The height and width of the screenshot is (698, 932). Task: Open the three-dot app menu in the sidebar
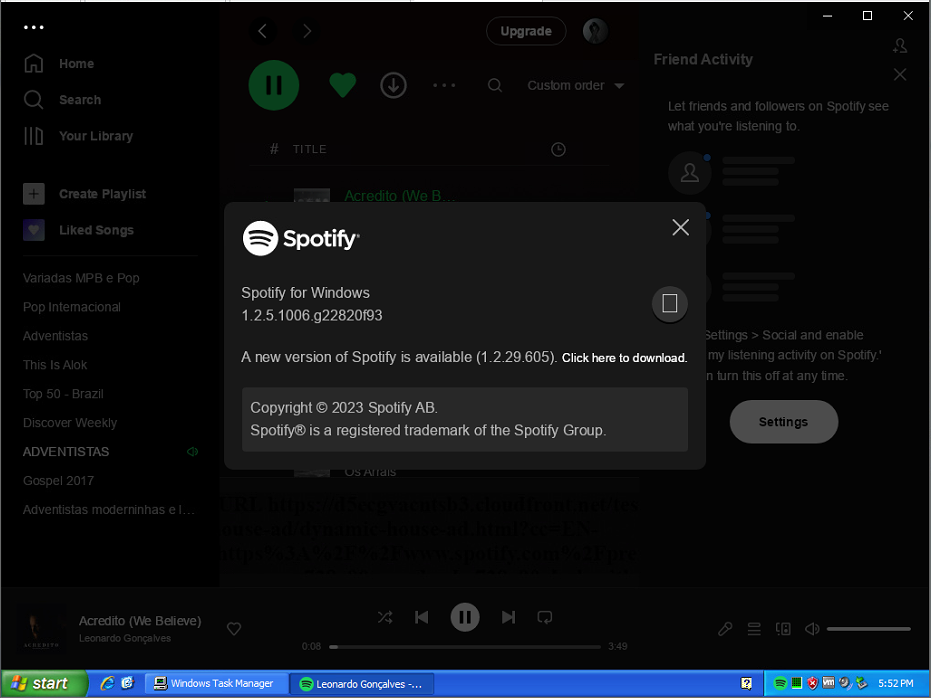(33, 27)
